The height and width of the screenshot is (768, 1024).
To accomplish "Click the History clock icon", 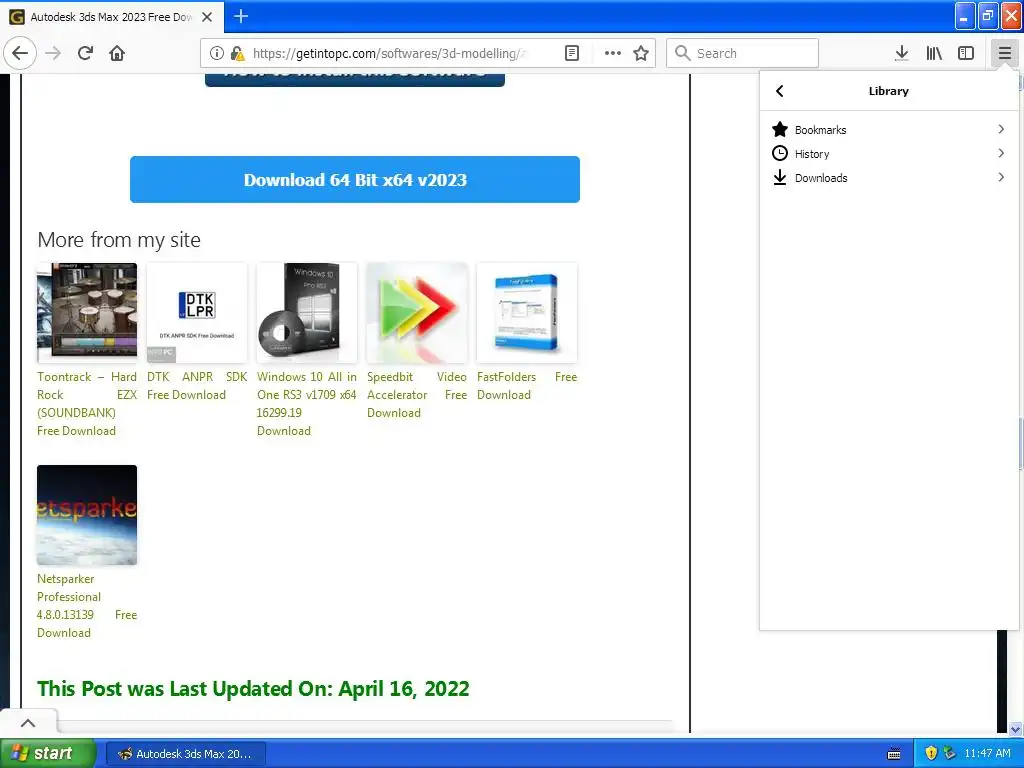I will (780, 153).
